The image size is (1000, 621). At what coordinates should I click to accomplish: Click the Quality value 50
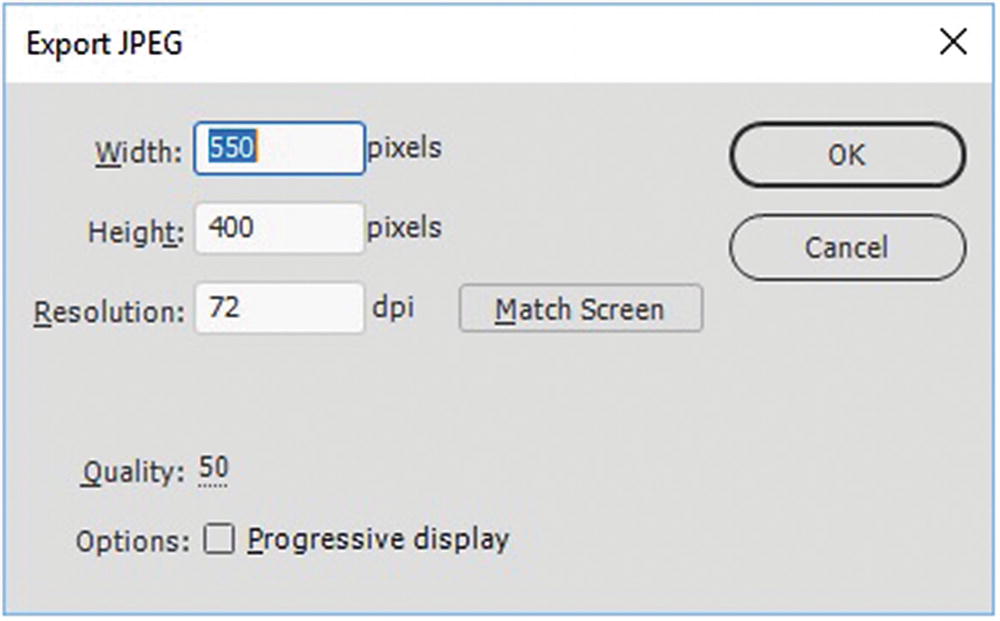point(213,468)
